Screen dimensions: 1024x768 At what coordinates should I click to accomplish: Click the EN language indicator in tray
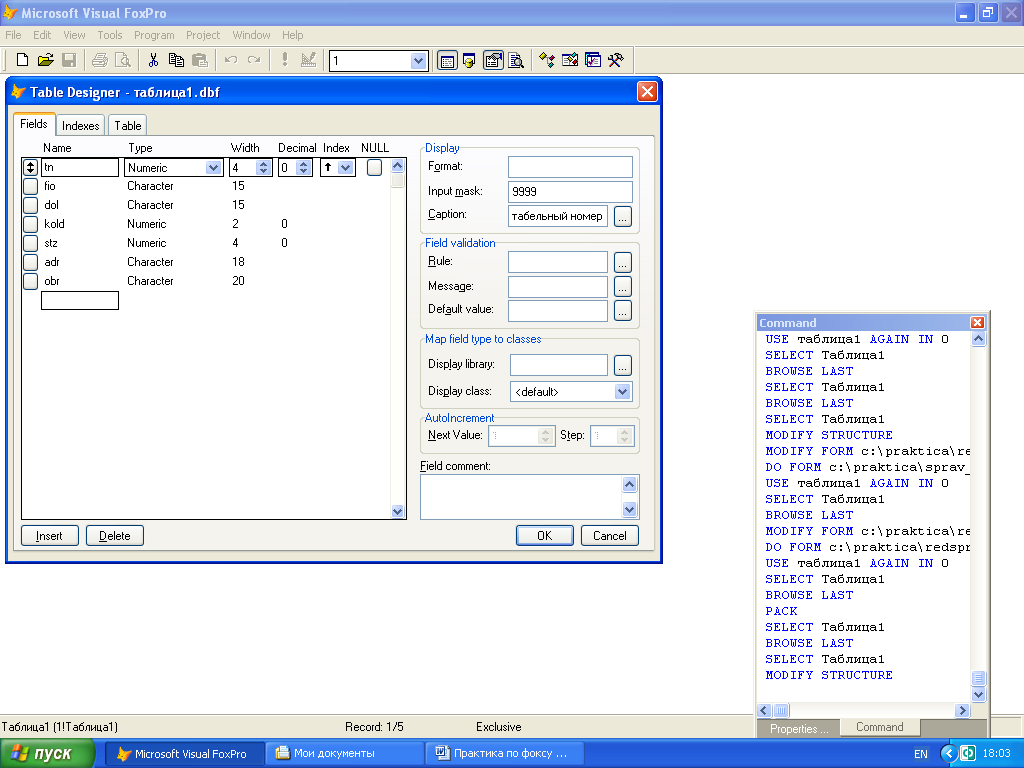pos(921,754)
